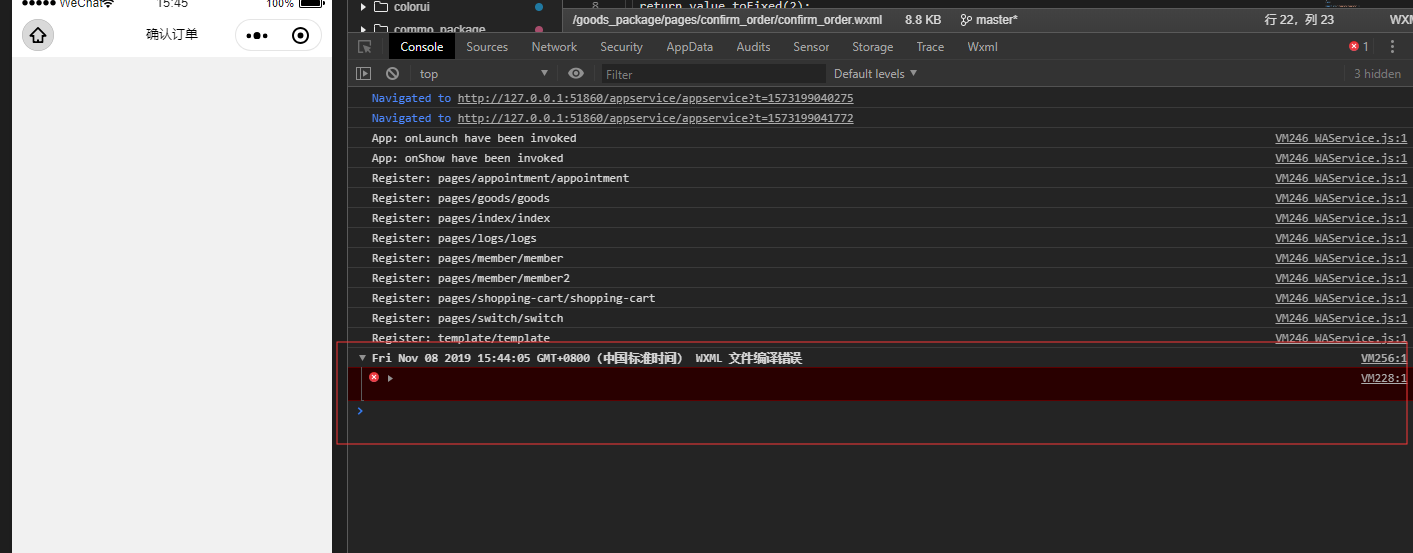Viewport: 1413px width, 553px height.
Task: Open the Default levels dropdown
Action: click(x=875, y=74)
